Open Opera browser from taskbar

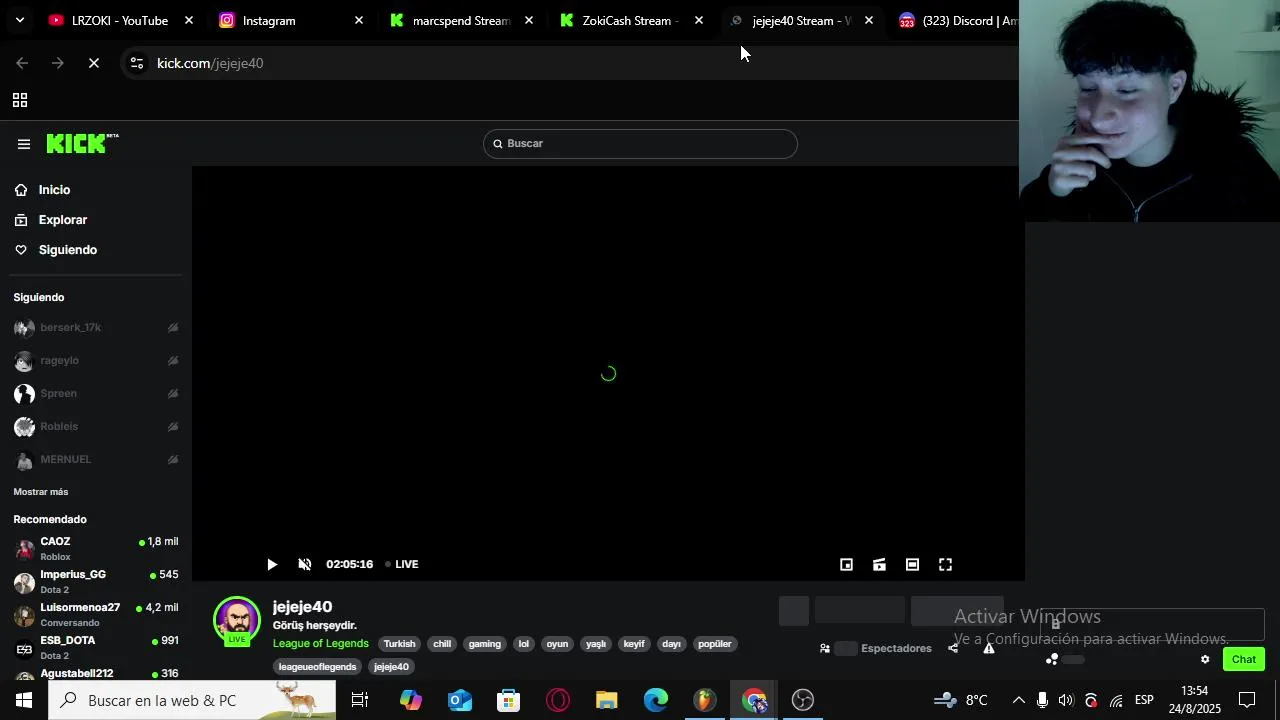click(x=557, y=700)
